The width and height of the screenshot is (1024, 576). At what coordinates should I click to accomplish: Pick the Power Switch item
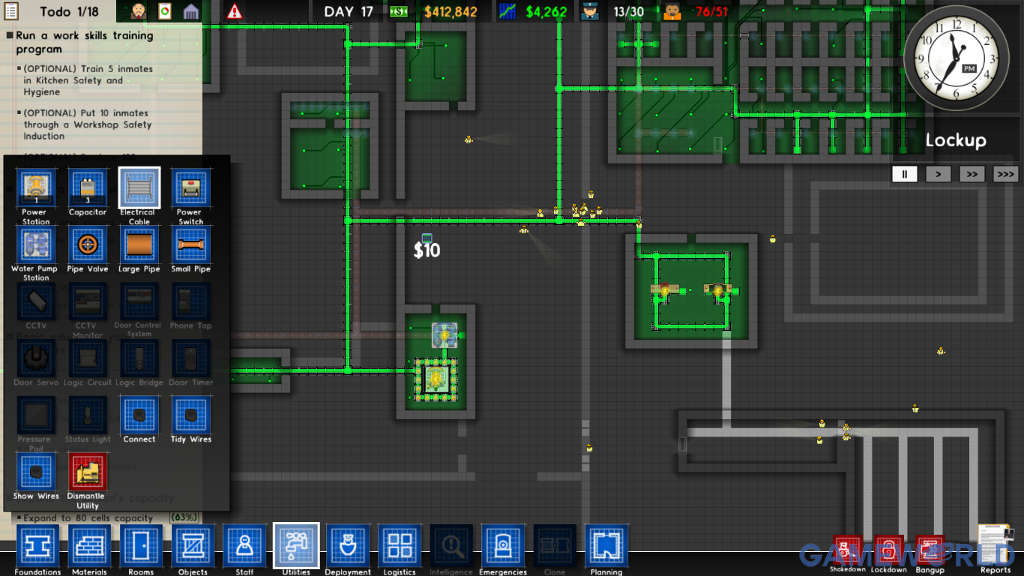(x=191, y=189)
